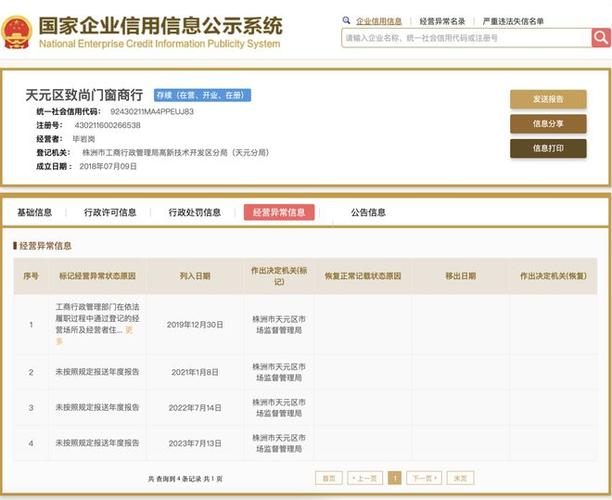Click the date 2022年7月14日 in row 3
The width and height of the screenshot is (612, 500).
click(195, 408)
